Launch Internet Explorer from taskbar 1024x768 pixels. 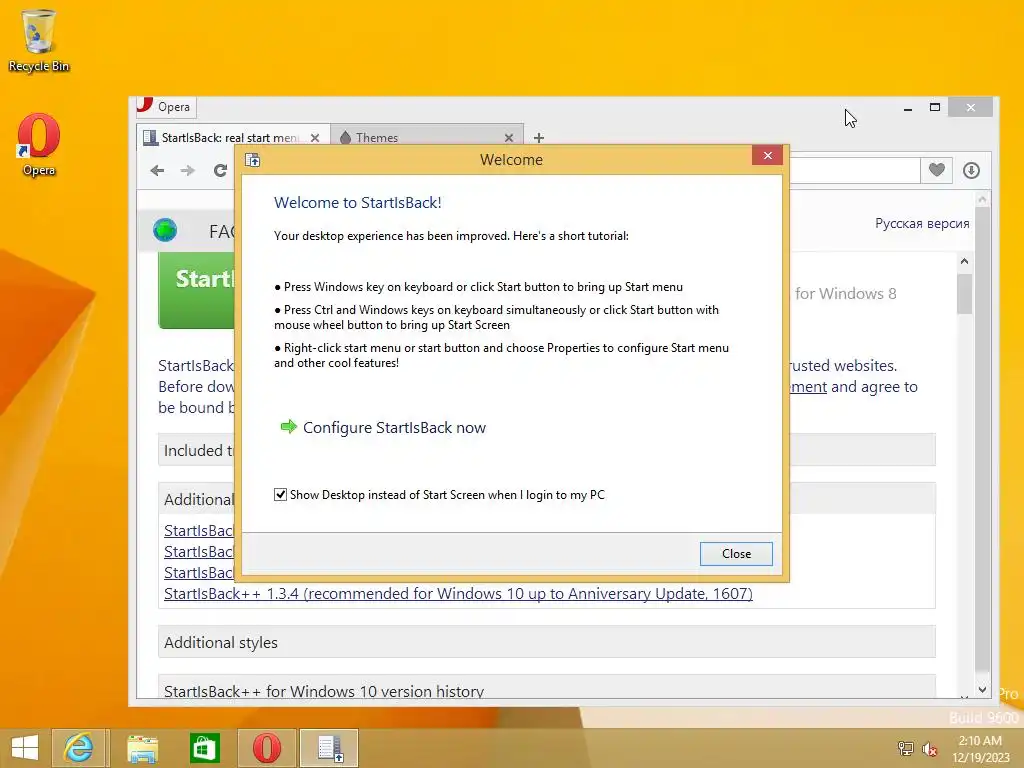click(78, 748)
